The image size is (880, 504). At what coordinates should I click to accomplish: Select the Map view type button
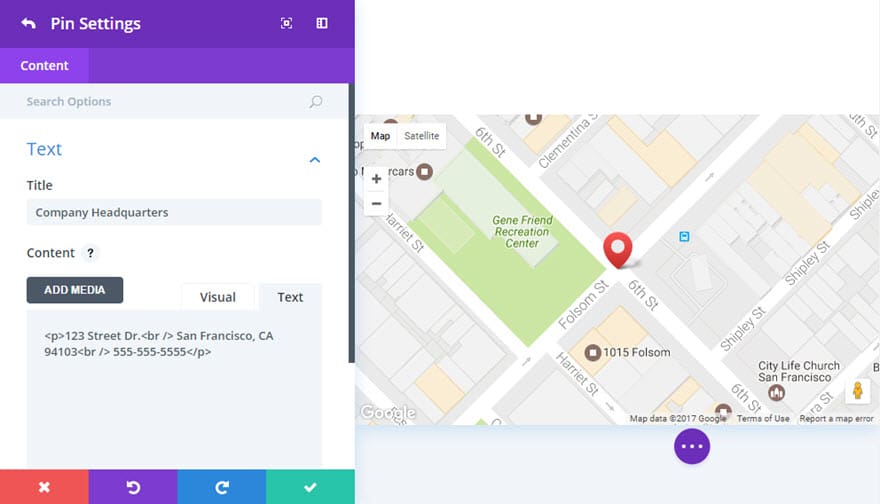pyautogui.click(x=380, y=136)
